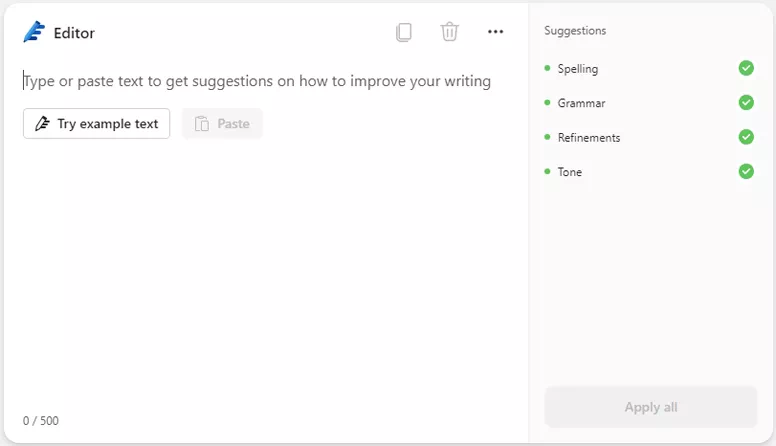This screenshot has height=446, width=776.
Task: Click the pen icon in Try example text
Action: tap(42, 124)
